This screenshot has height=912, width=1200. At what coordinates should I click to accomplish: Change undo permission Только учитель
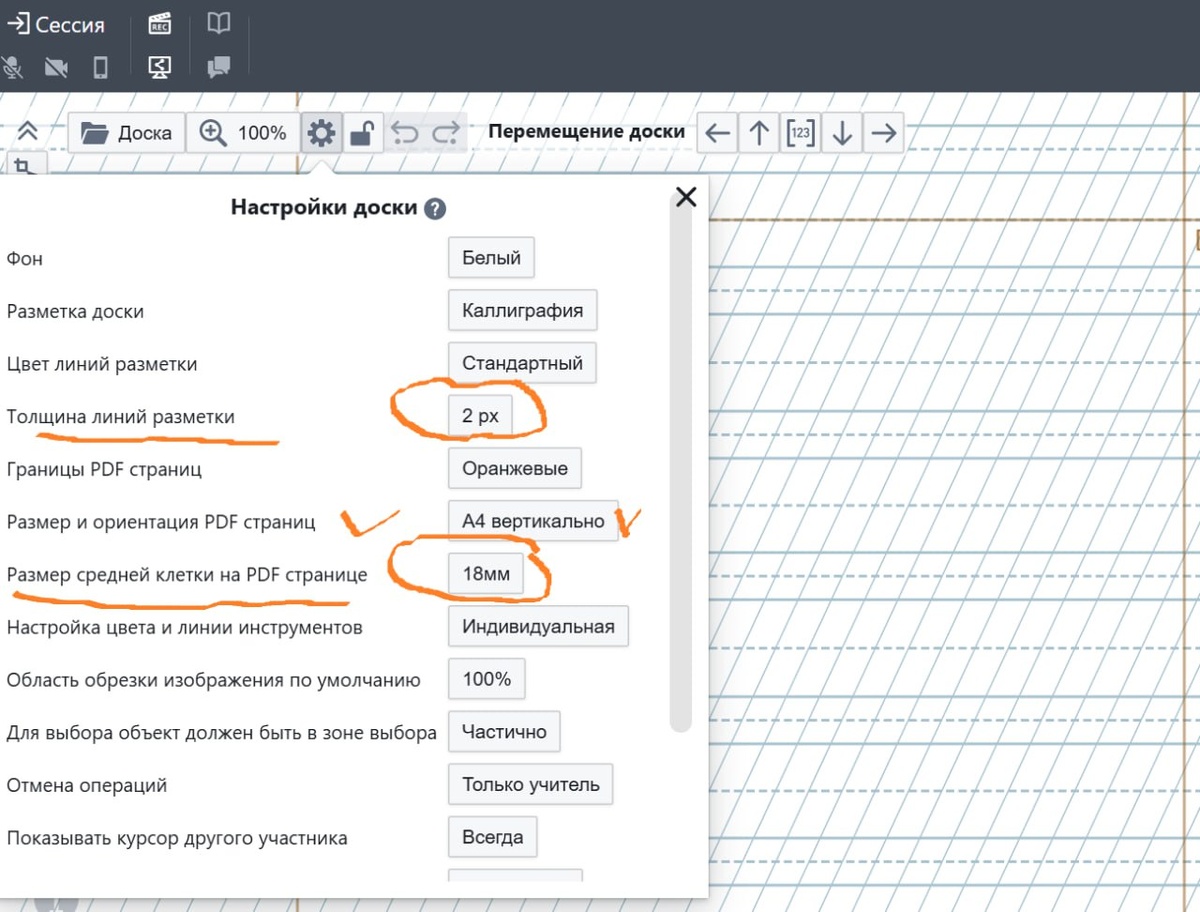pos(530,784)
